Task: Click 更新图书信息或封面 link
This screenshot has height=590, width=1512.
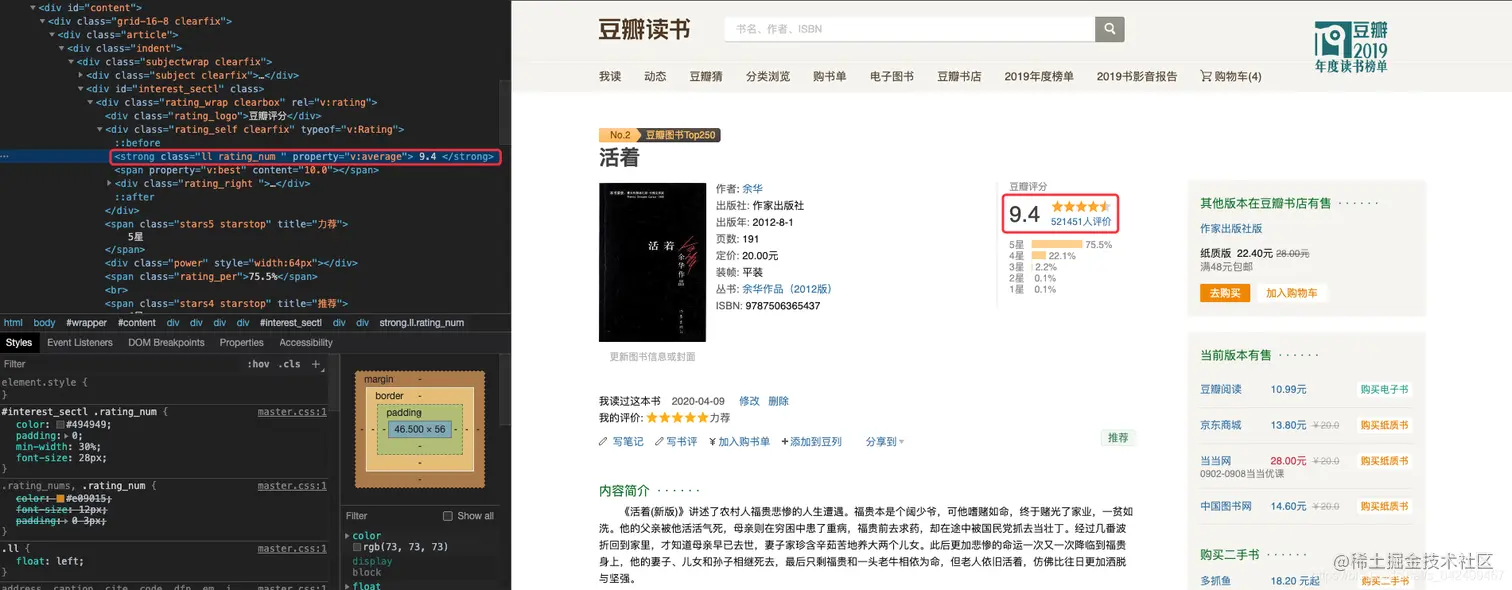Action: [652, 356]
